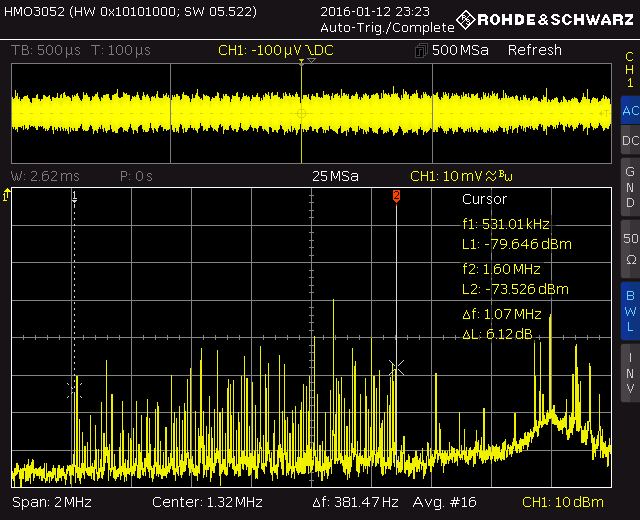Select the TB: 500 µs timebase readout
The height and width of the screenshot is (520, 640).
(x=46, y=50)
